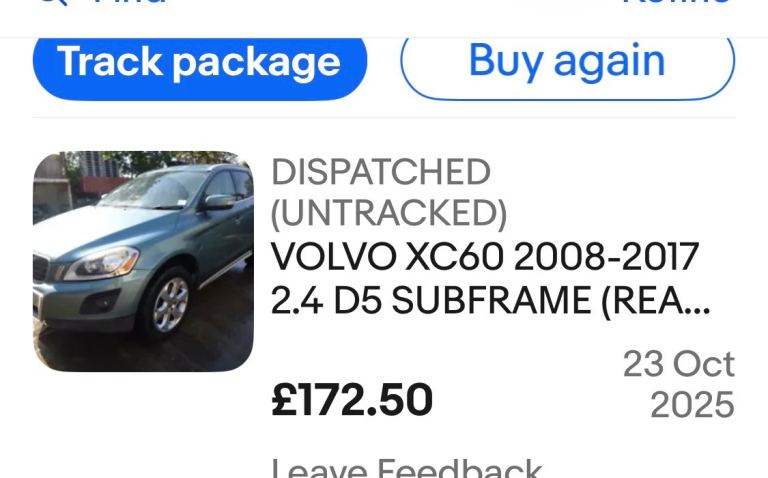768x478 pixels.
Task: Click the DISPATCHED (UNTRACKED) status text
Action: 389,193
